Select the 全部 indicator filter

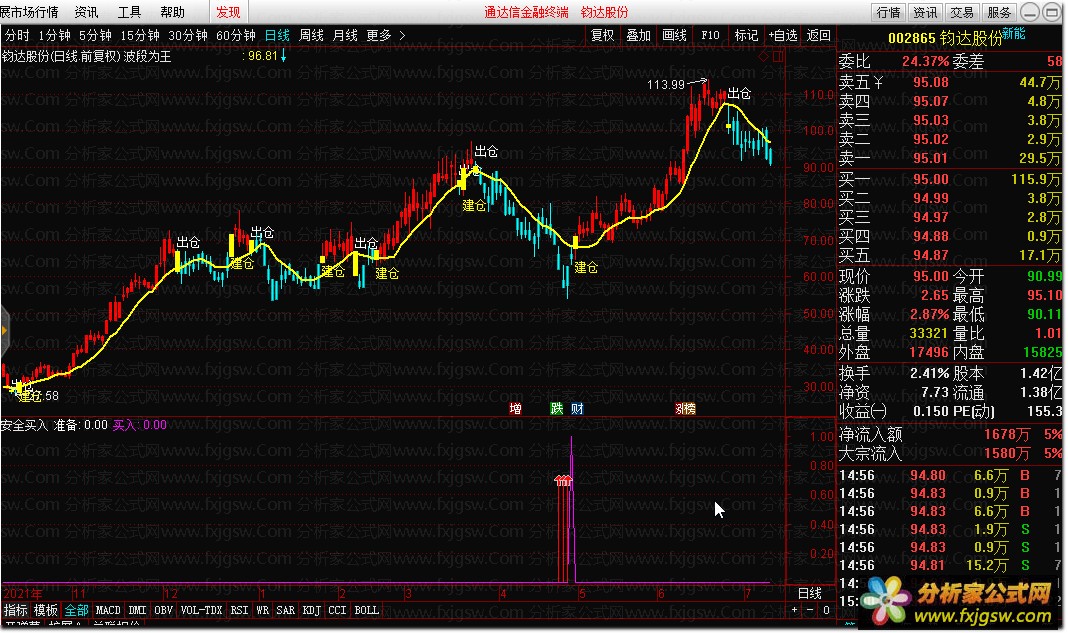pos(76,610)
